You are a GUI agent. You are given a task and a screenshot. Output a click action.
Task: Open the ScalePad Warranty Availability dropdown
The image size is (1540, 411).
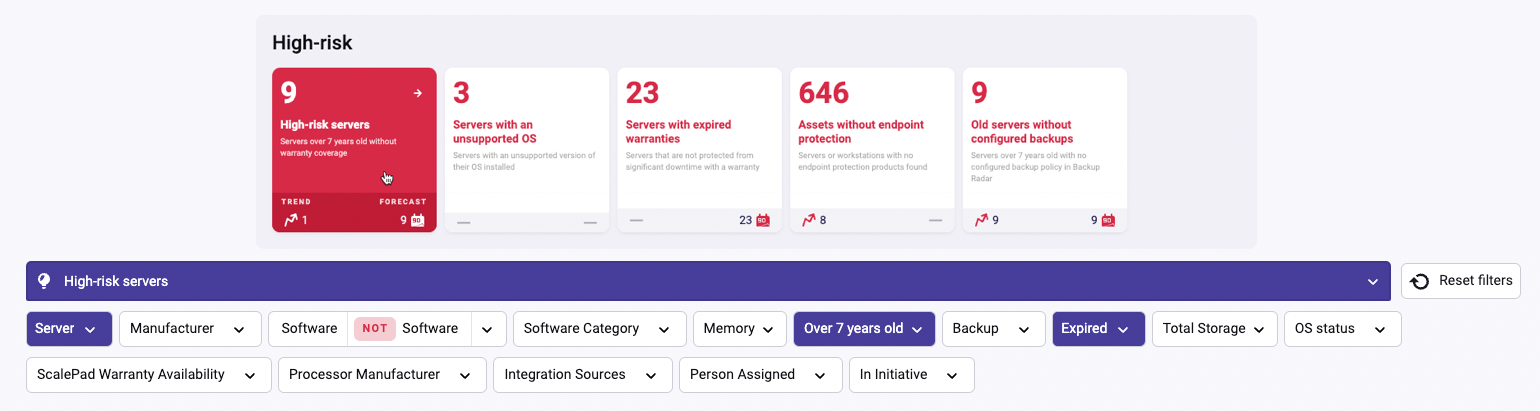[x=148, y=375]
